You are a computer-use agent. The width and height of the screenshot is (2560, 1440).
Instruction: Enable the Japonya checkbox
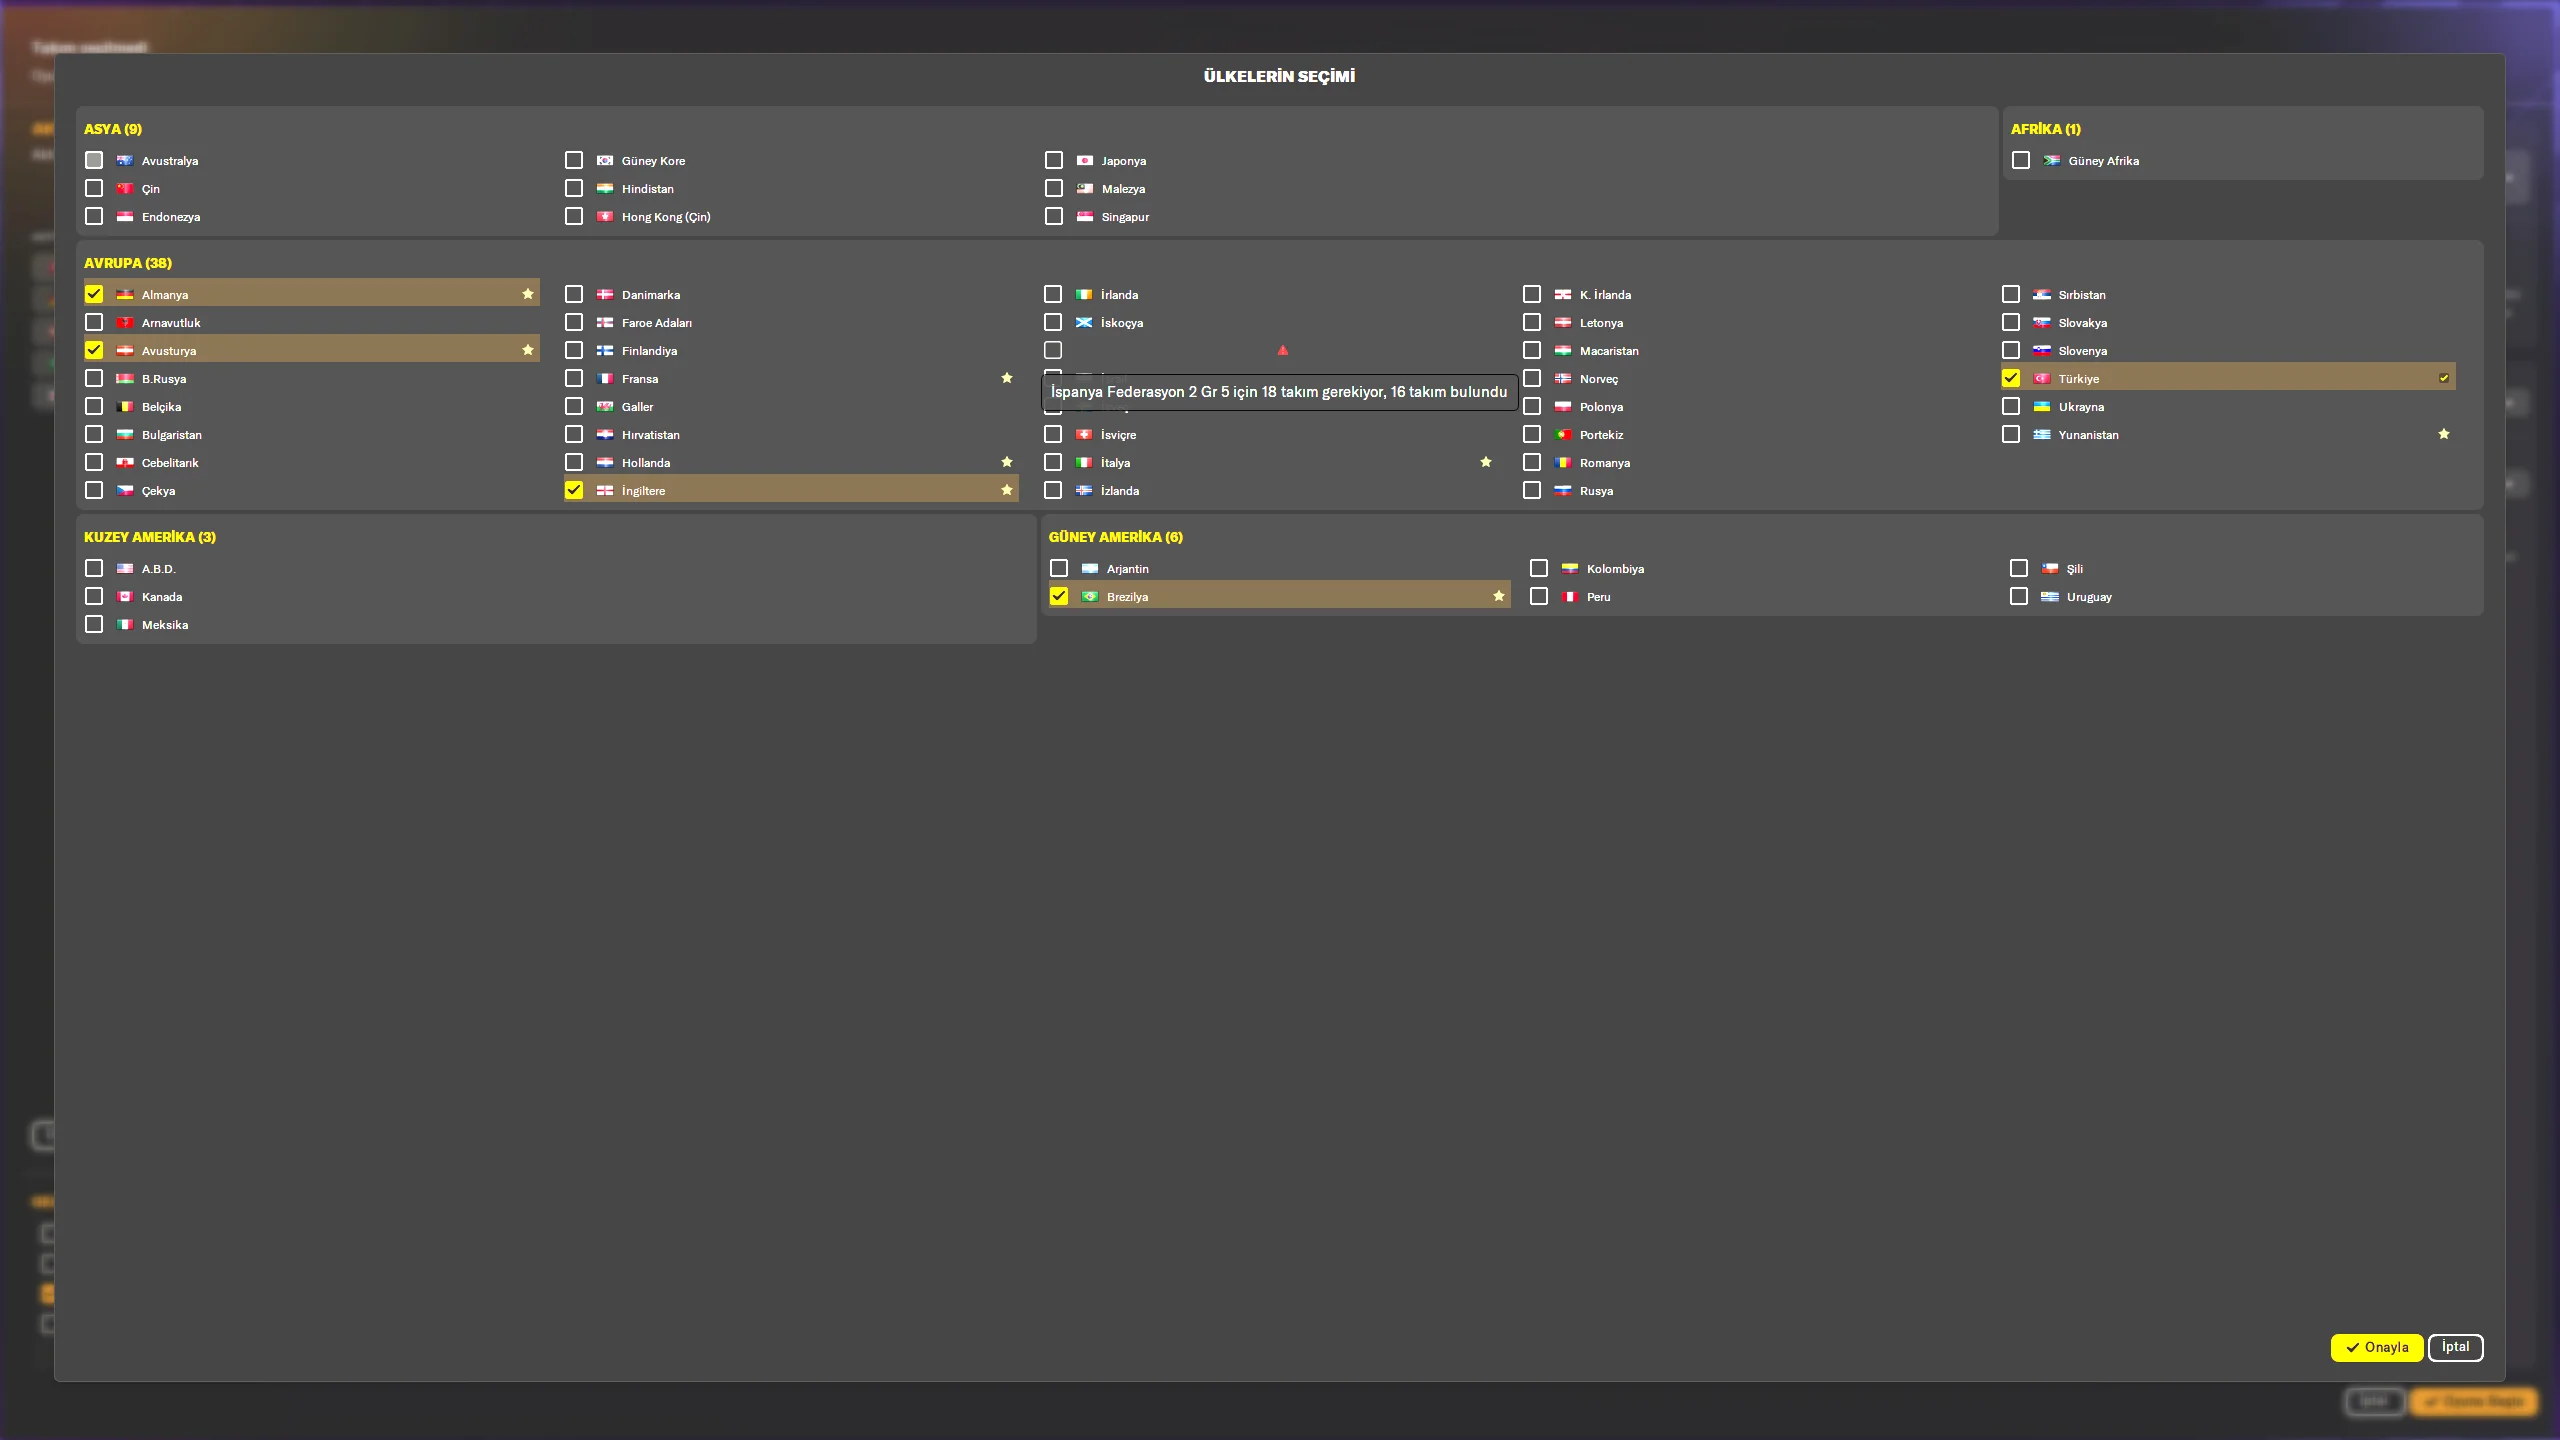pos(1054,160)
